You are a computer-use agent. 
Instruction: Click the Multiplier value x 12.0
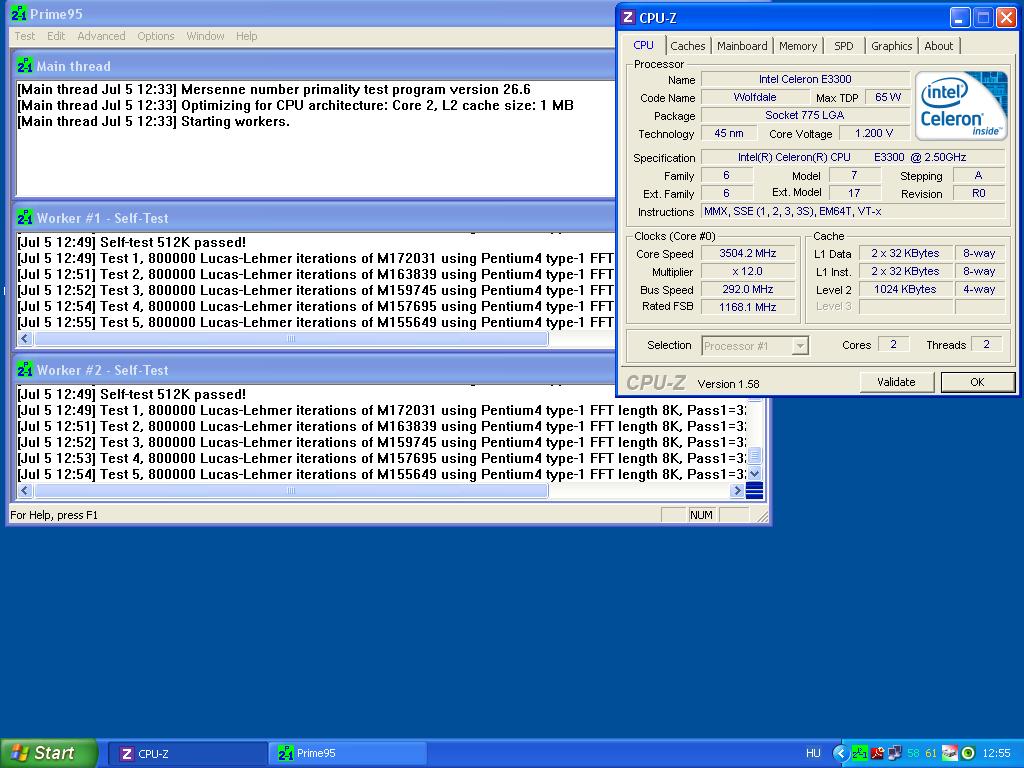click(748, 271)
